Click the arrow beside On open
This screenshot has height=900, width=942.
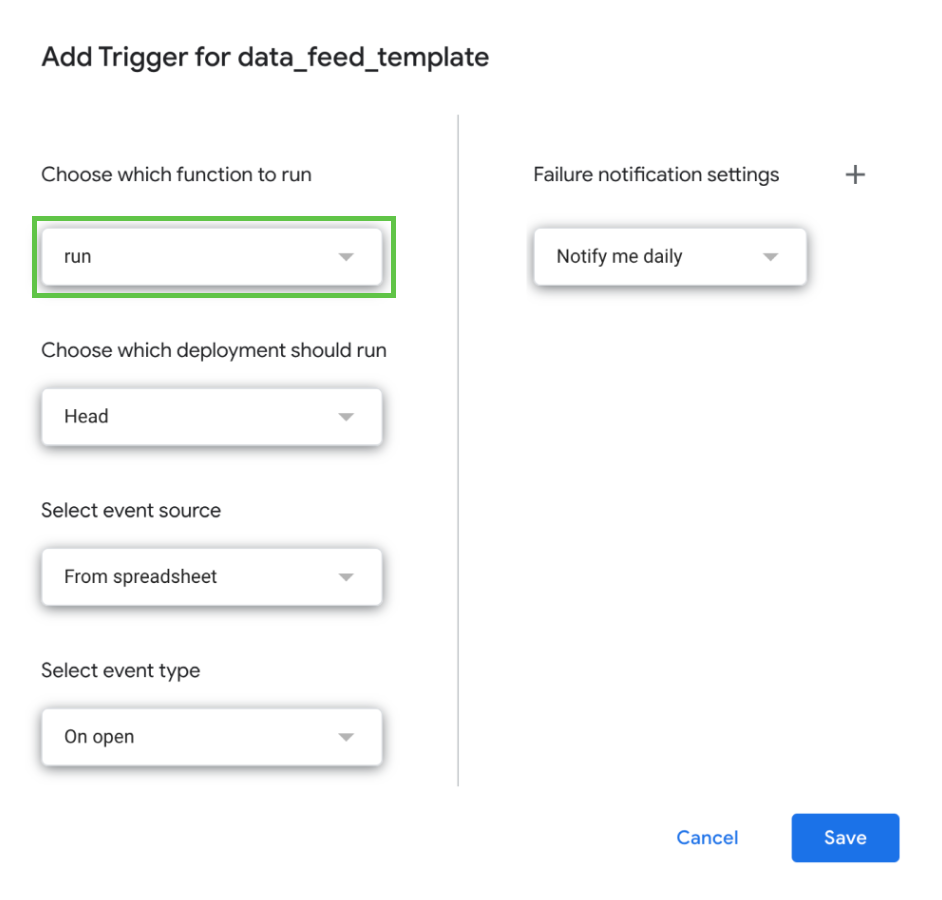pos(346,737)
